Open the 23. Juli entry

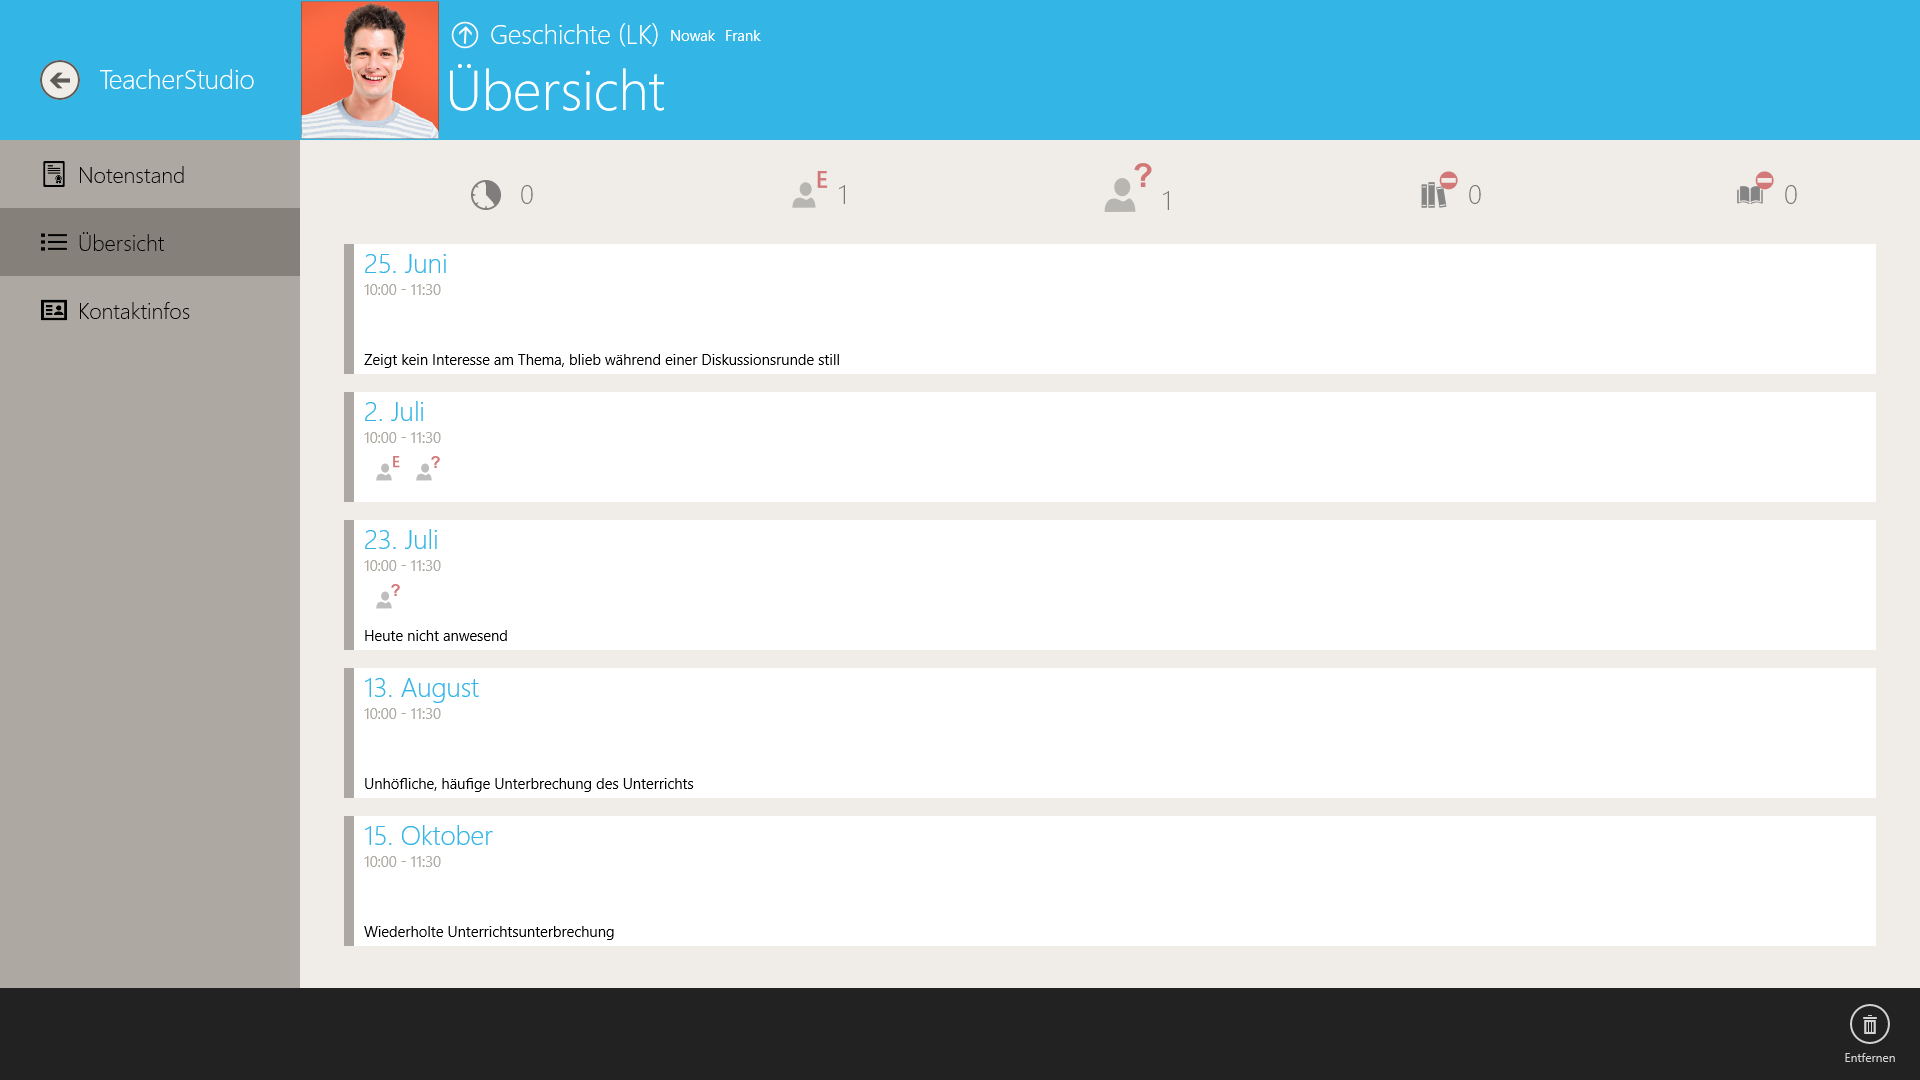[1110, 585]
